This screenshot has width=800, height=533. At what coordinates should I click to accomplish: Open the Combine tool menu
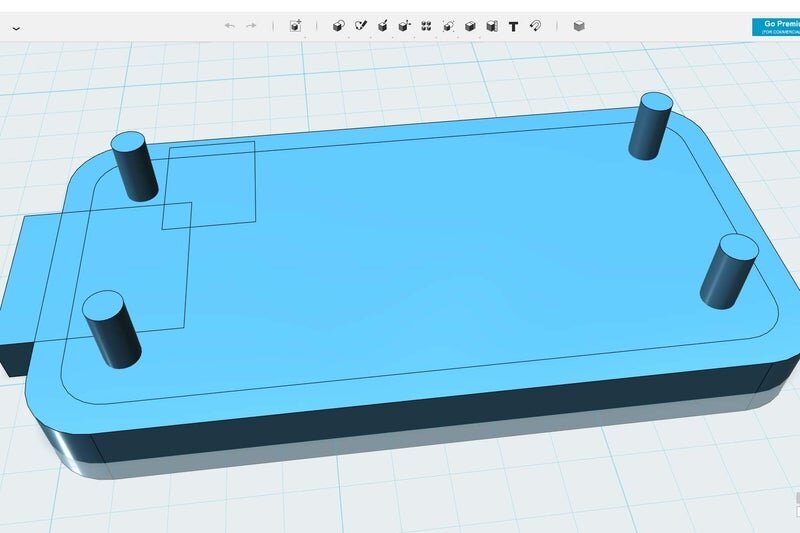click(x=470, y=26)
